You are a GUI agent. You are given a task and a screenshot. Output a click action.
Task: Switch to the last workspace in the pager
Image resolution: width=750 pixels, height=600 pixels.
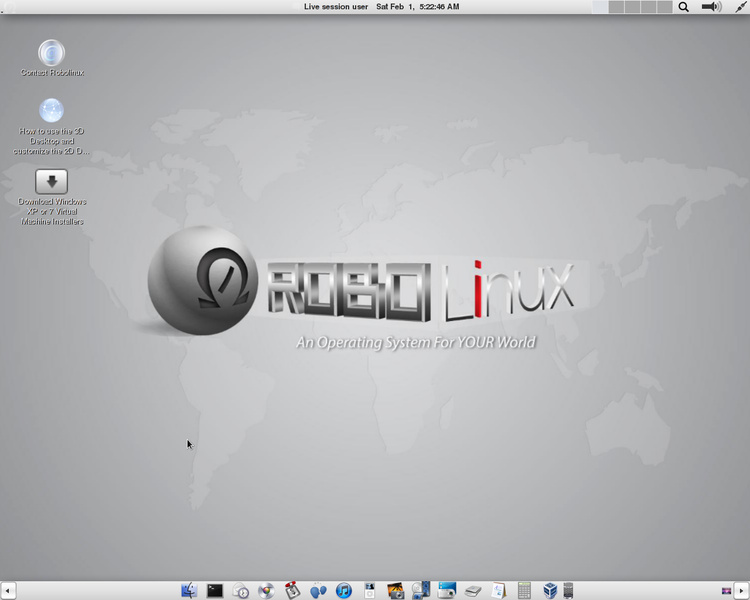[x=665, y=7]
